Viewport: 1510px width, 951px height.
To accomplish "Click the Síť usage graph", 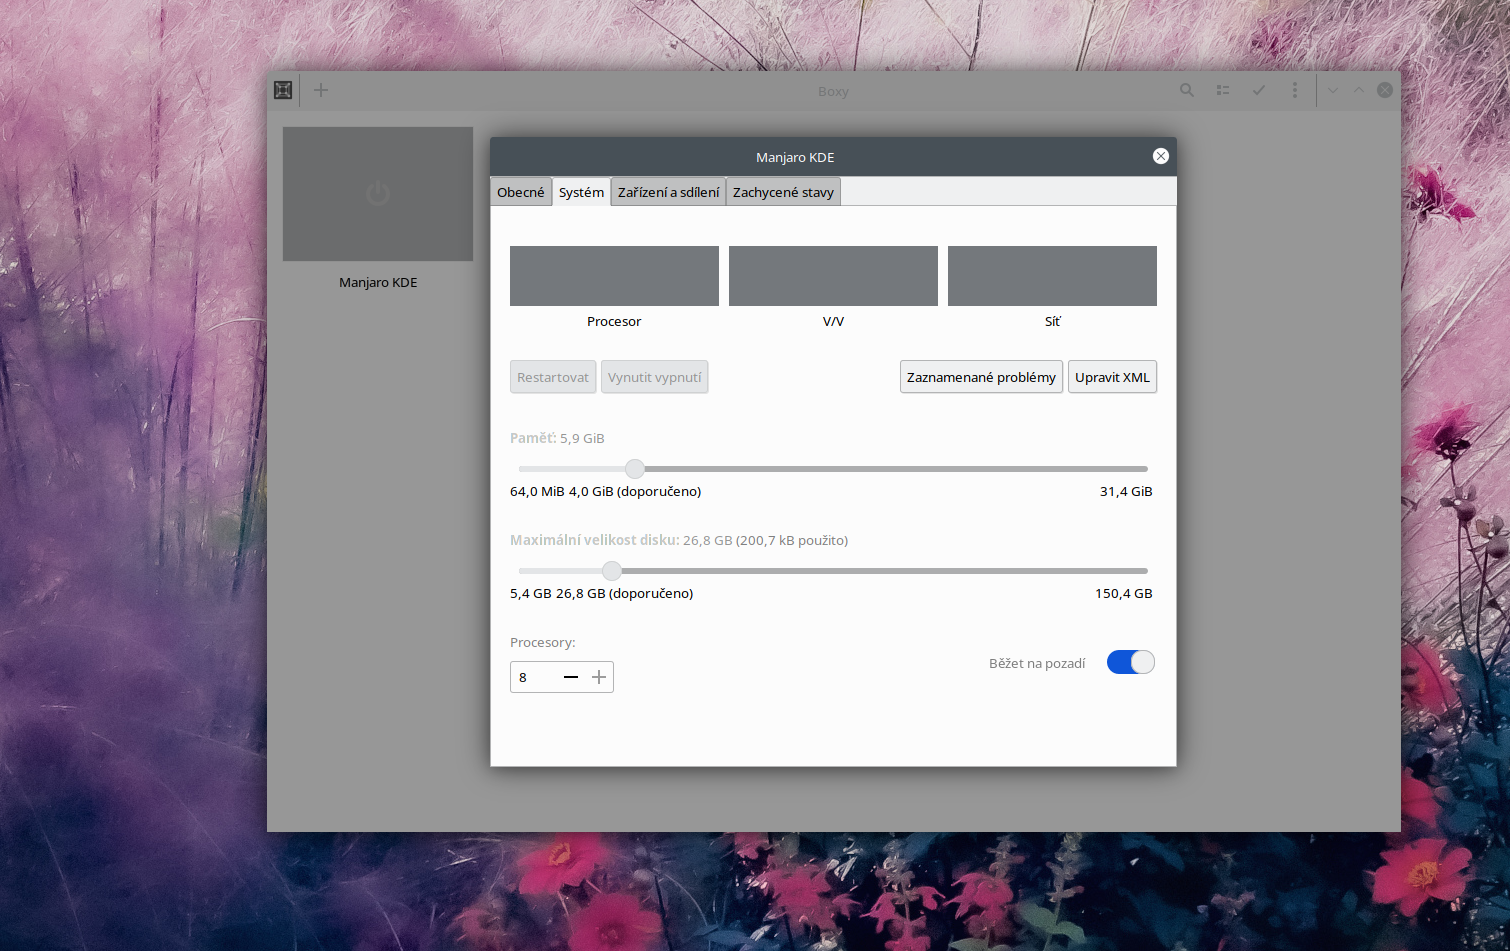I will click(x=1052, y=276).
